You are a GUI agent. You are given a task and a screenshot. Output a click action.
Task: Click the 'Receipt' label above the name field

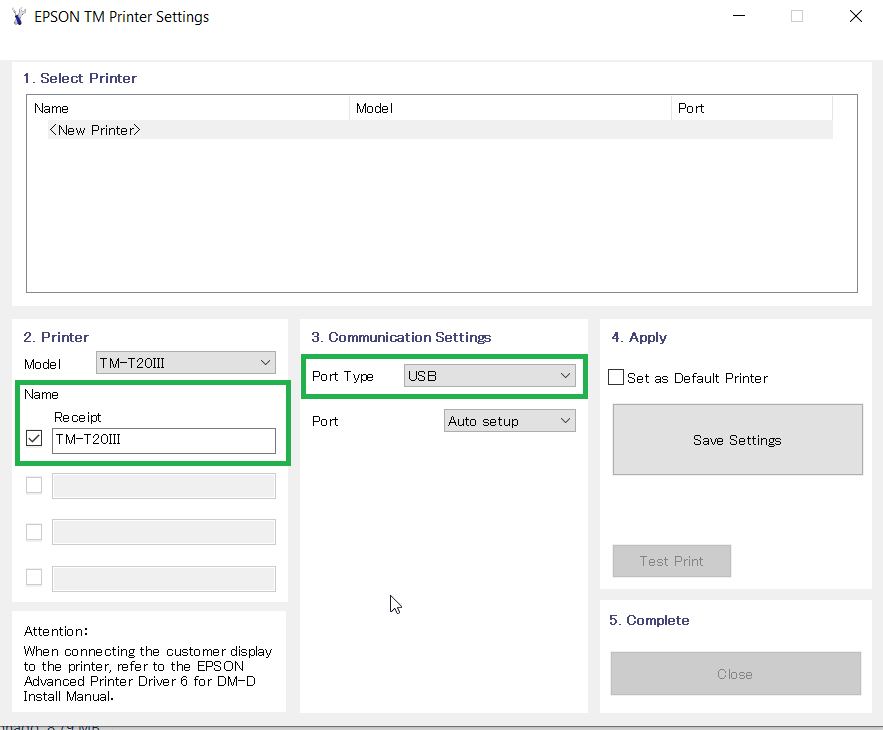(x=78, y=417)
